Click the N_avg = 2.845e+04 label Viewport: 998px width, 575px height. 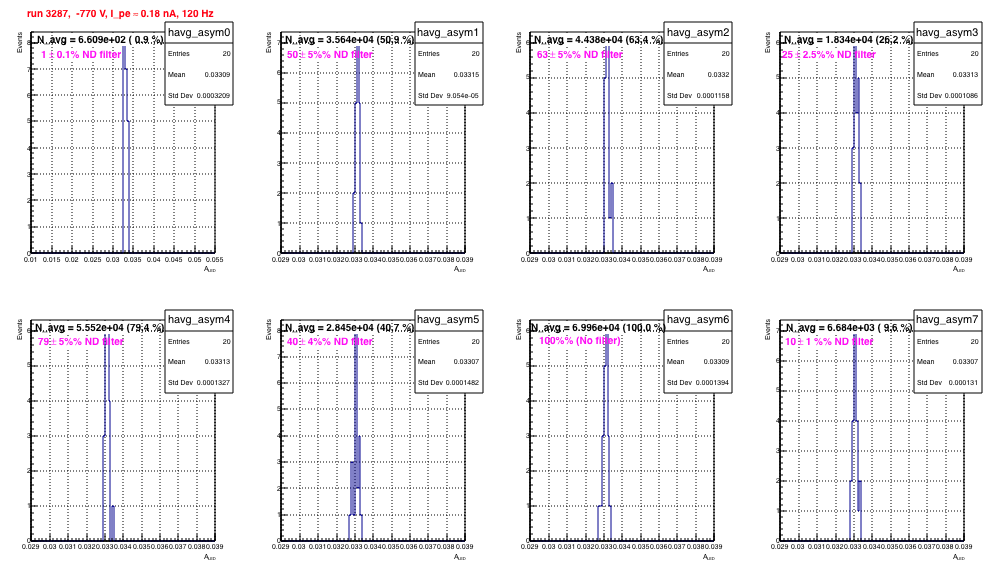(x=349, y=328)
